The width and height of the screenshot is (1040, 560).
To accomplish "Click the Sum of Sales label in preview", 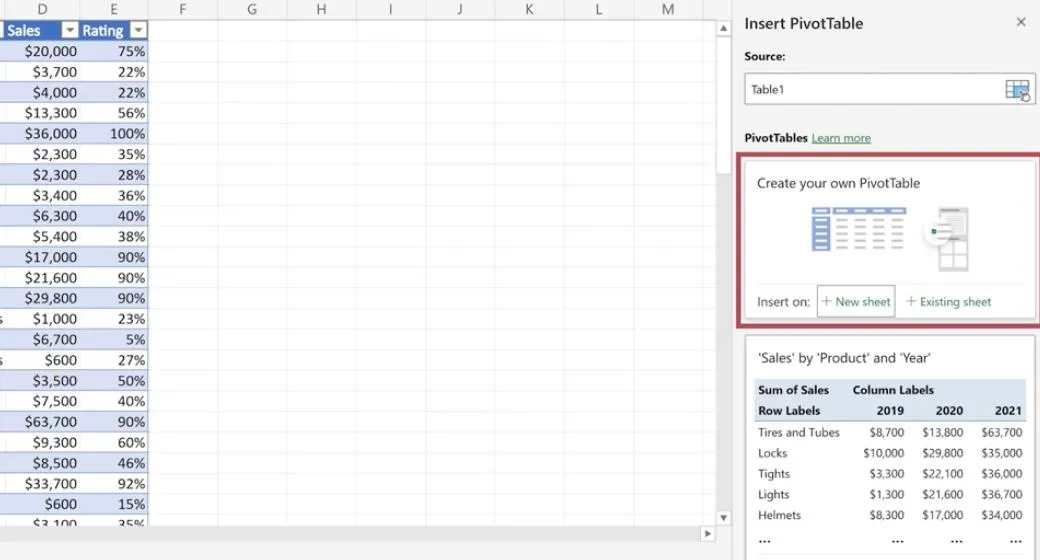I will pos(793,390).
